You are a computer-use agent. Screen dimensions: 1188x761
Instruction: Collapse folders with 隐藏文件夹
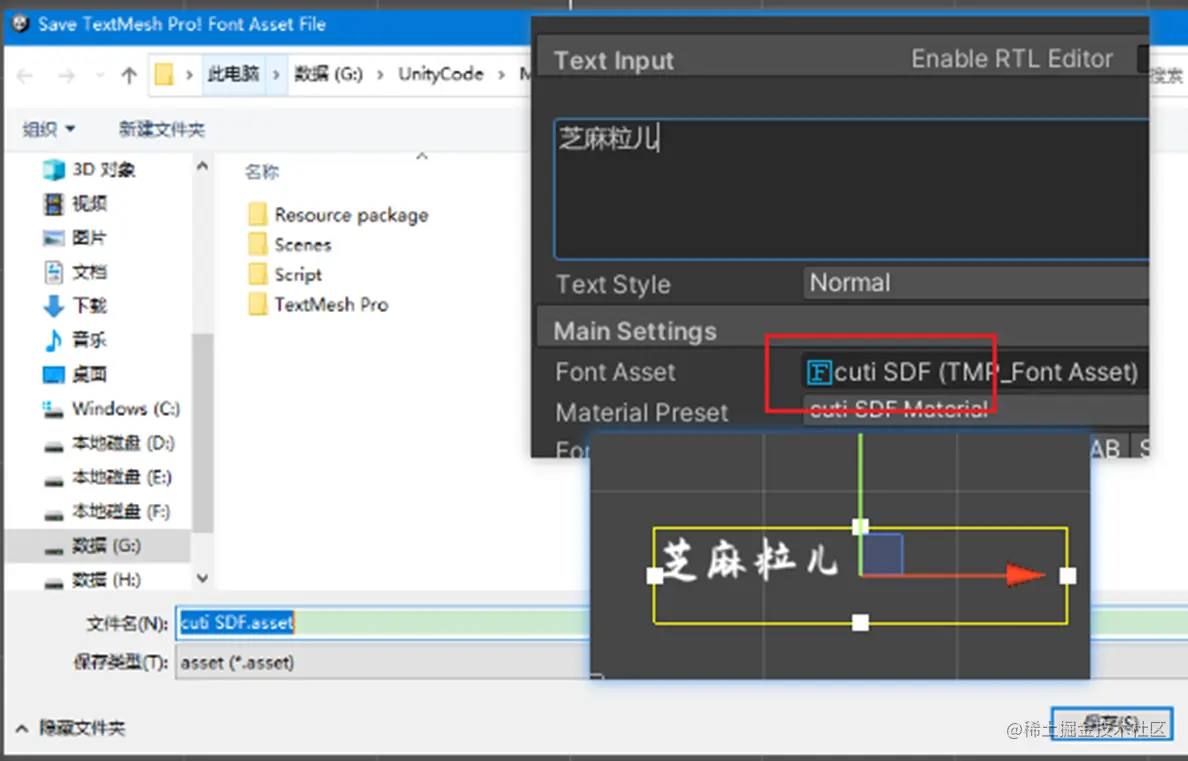(x=70, y=728)
